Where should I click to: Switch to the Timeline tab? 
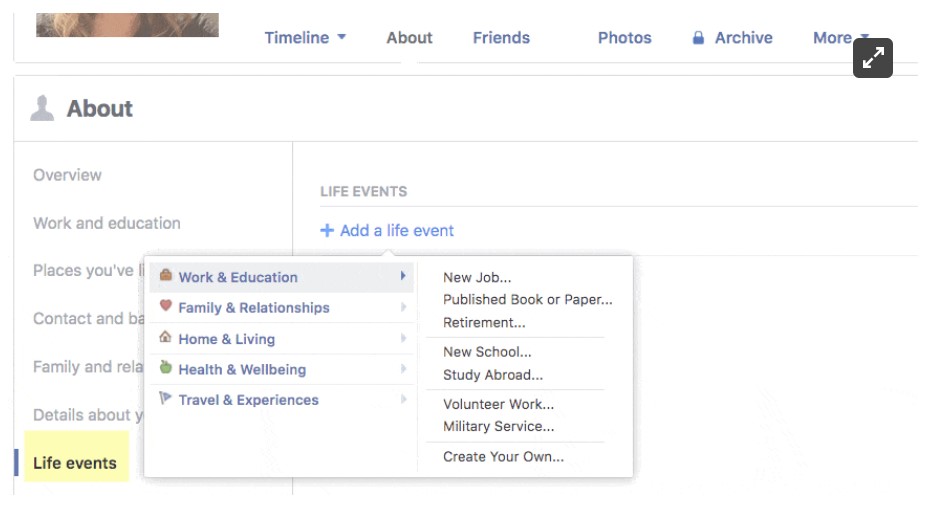(x=297, y=38)
